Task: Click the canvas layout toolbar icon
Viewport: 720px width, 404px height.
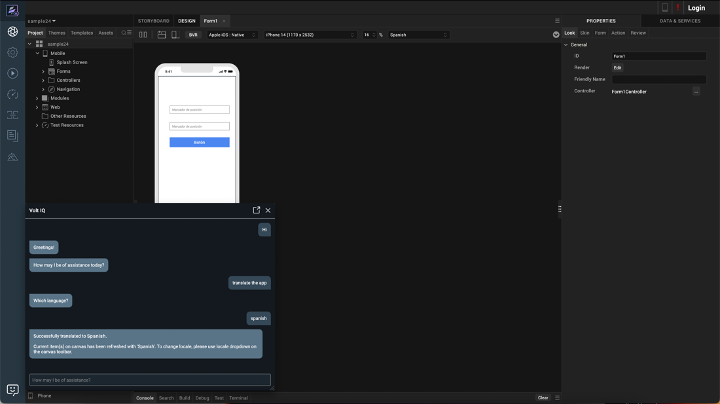Action: (162, 35)
